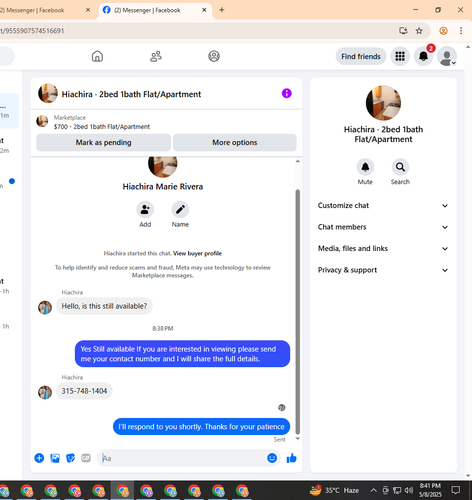Go to Facebook Home icon
472x500 pixels.
click(x=97, y=56)
